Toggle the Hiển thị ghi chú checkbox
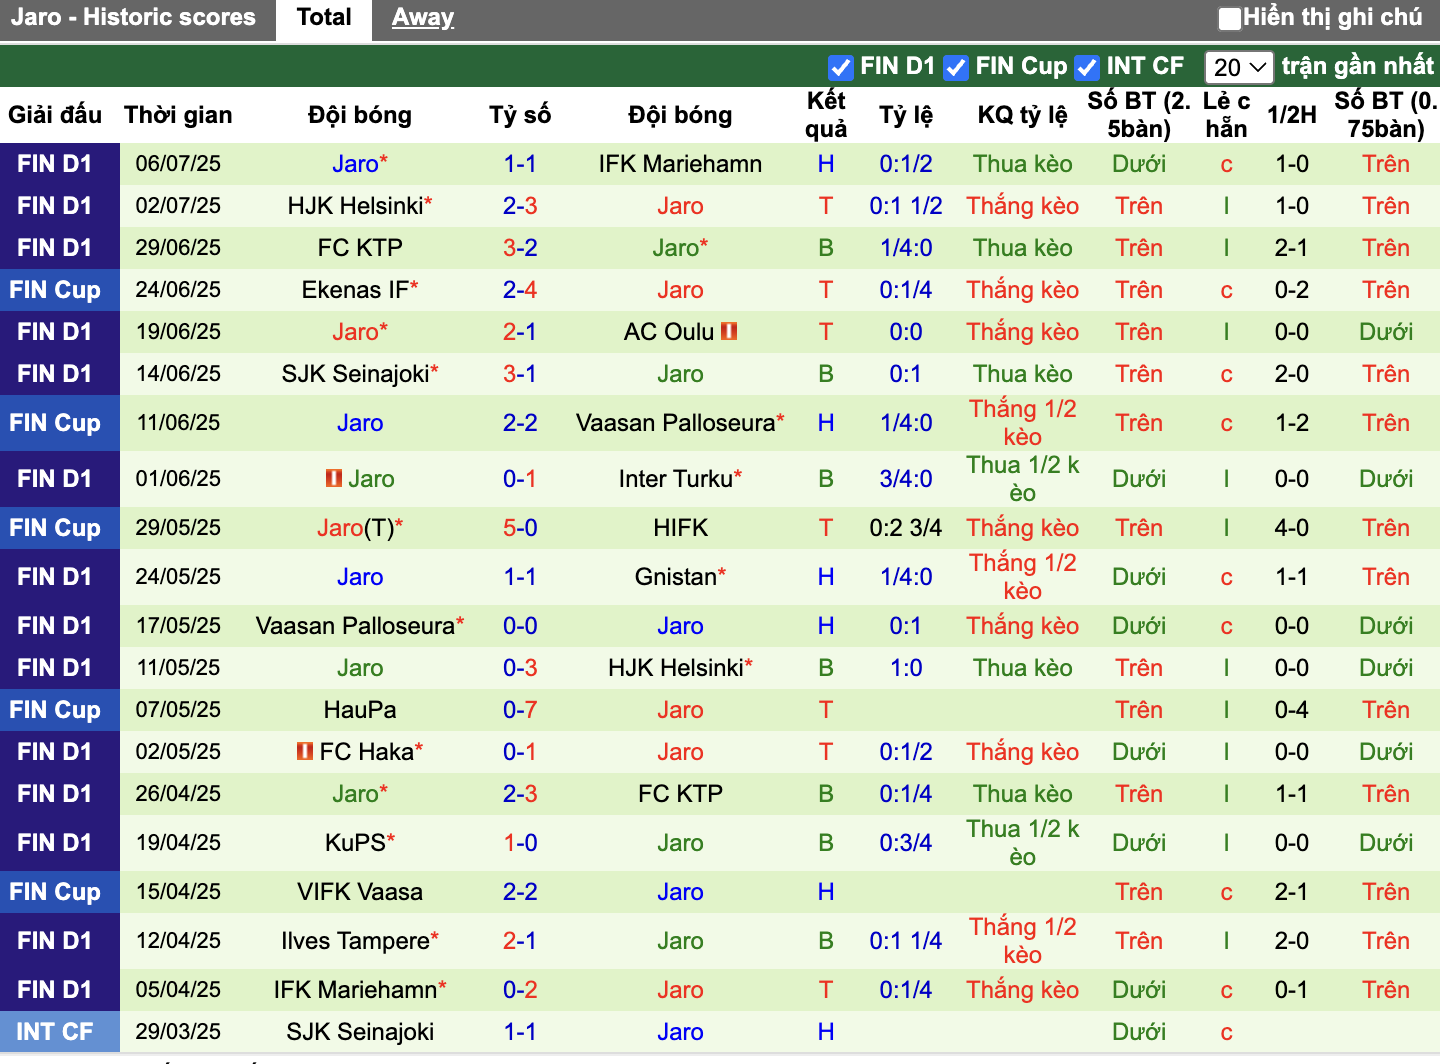Image resolution: width=1440 pixels, height=1064 pixels. point(1230,18)
